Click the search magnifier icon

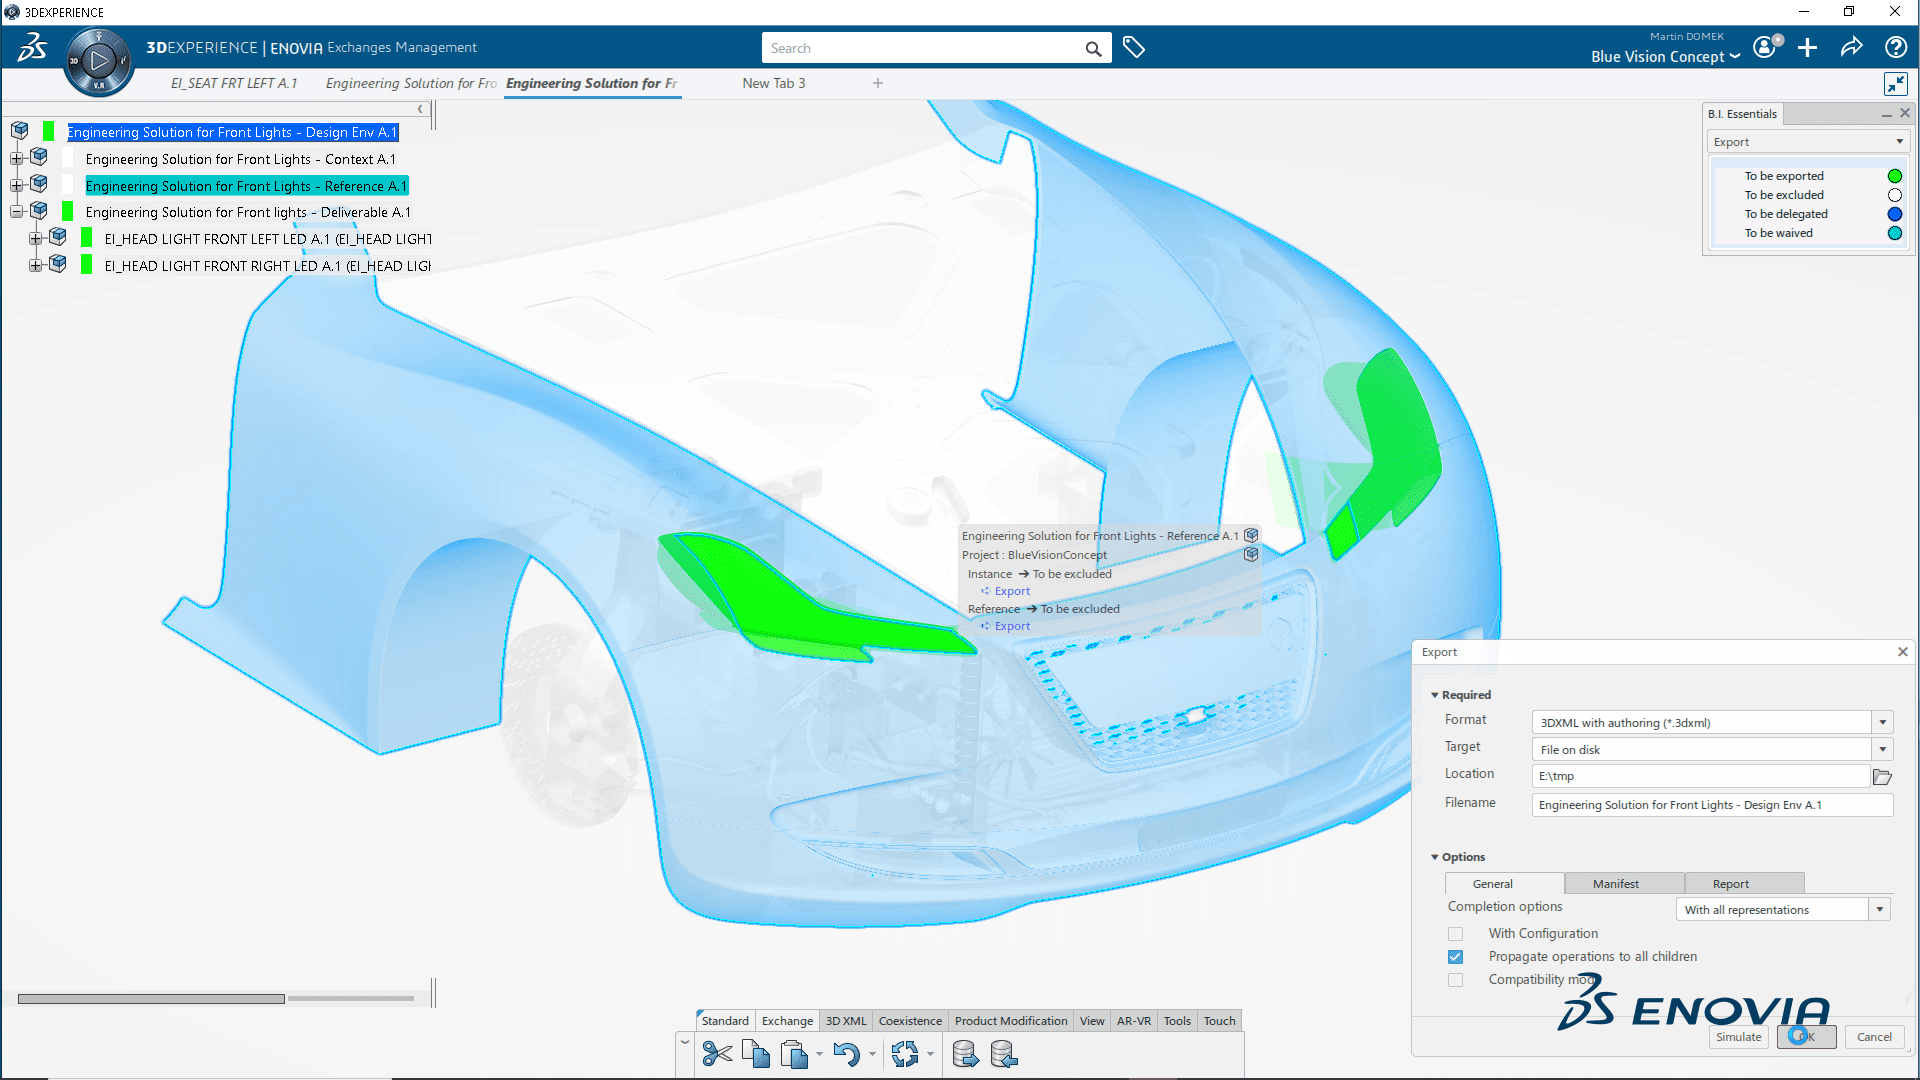tap(1093, 48)
